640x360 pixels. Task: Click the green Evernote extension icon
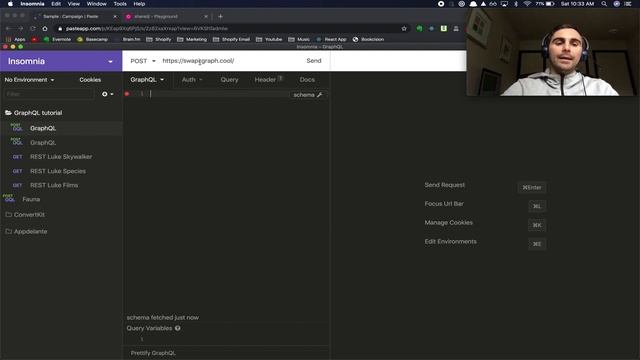pos(419,29)
